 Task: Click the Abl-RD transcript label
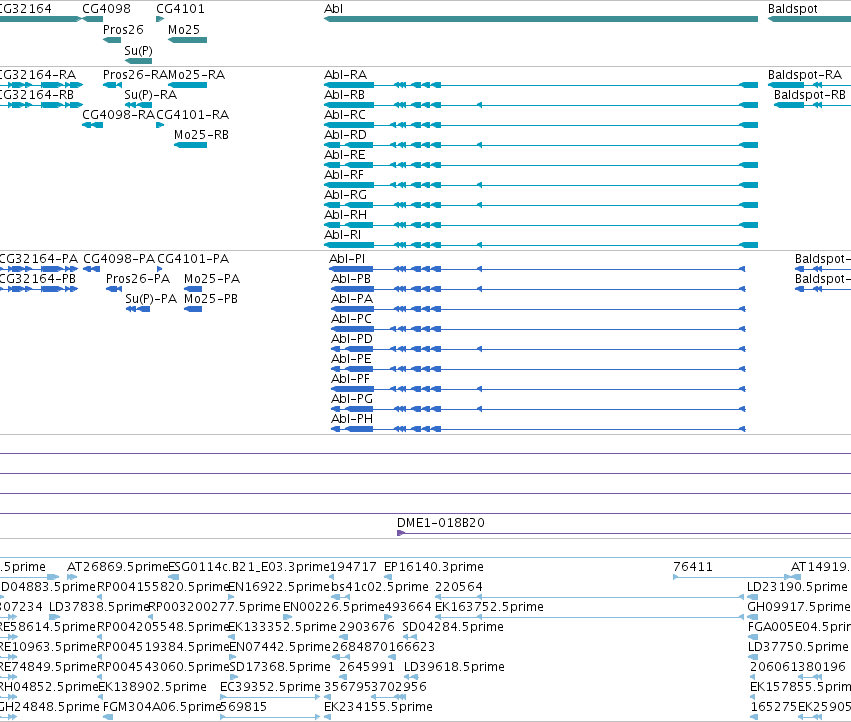pyautogui.click(x=345, y=135)
